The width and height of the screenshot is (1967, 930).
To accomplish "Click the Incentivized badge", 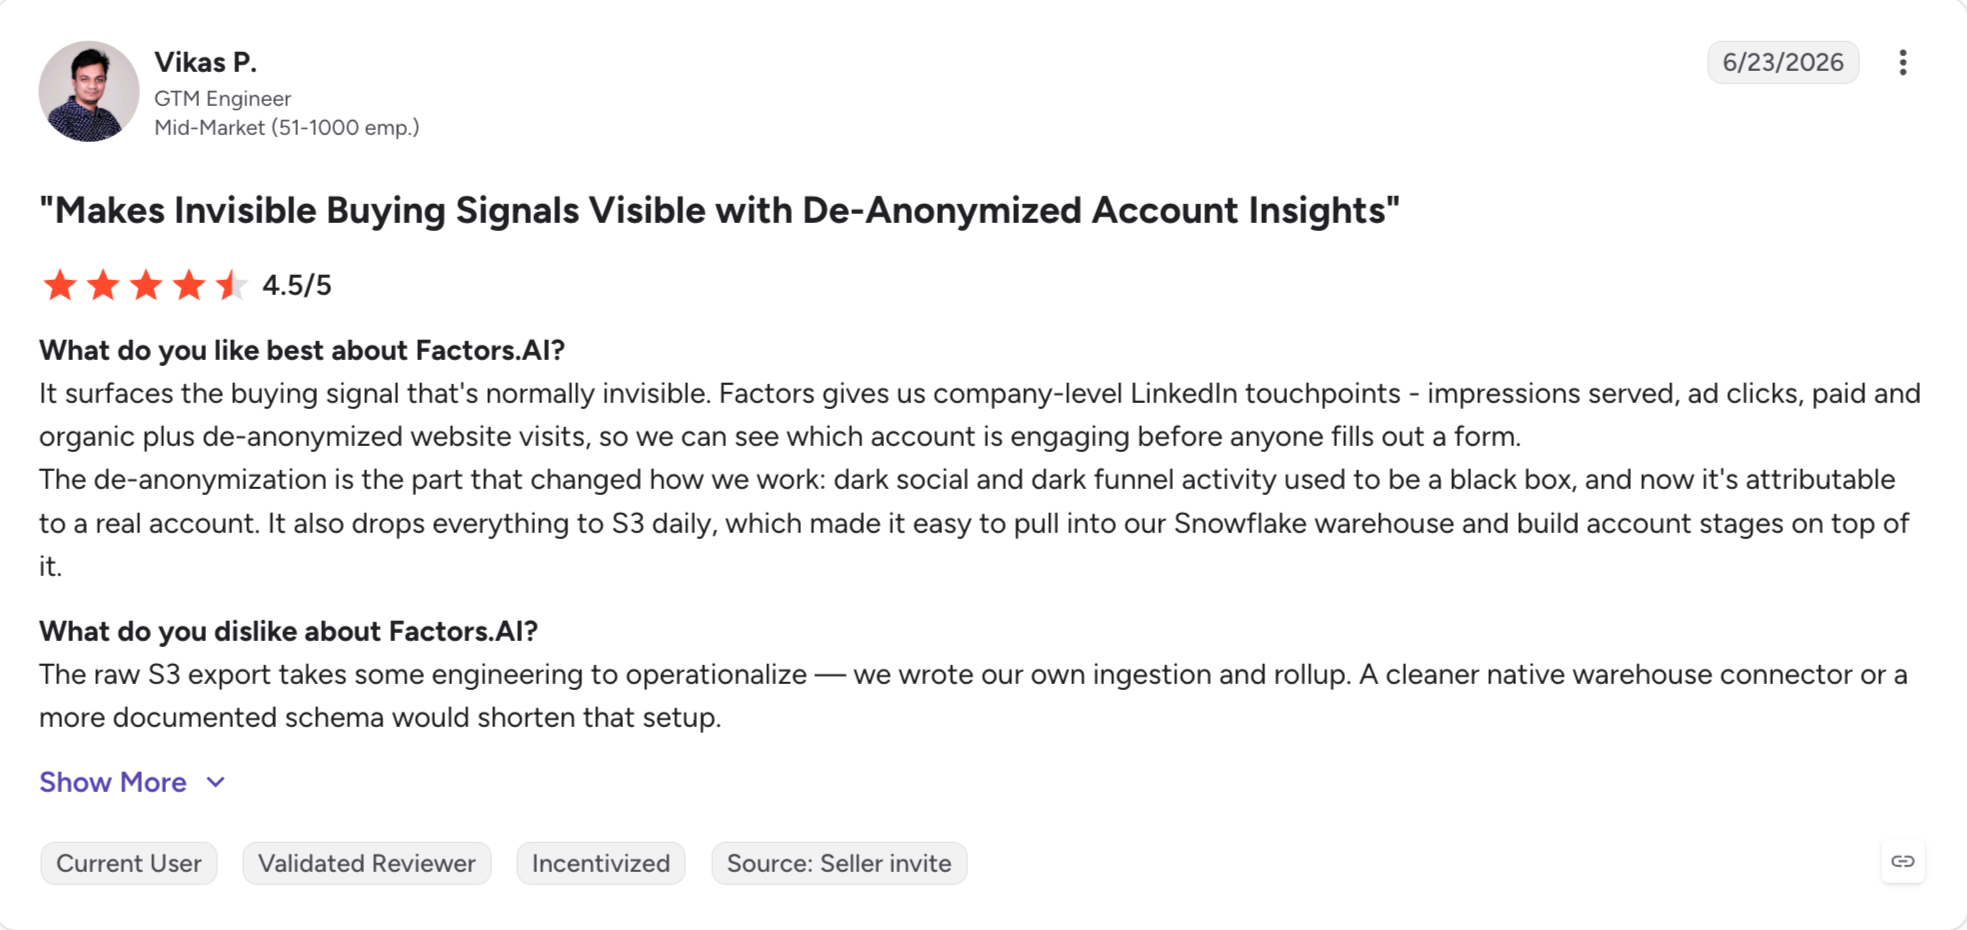I will click(x=601, y=863).
